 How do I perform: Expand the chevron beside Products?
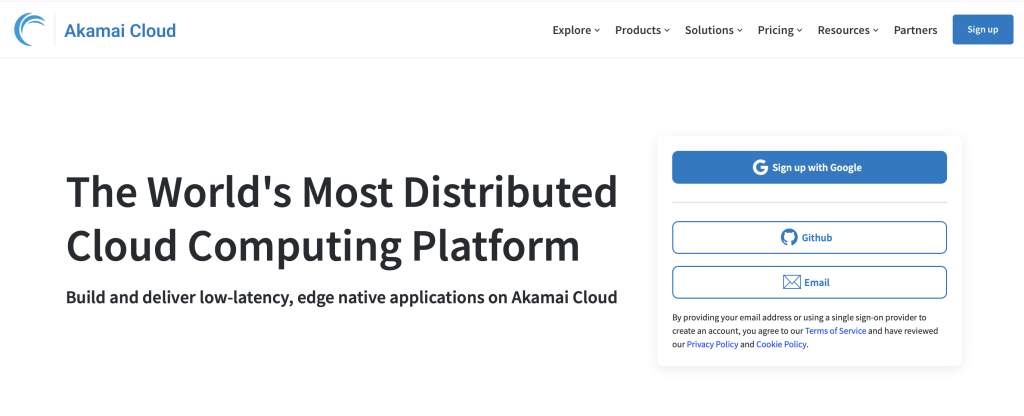[667, 31]
